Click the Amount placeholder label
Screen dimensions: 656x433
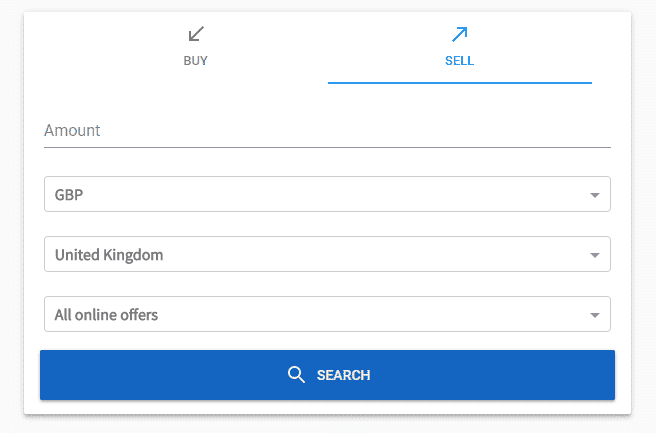pos(72,131)
